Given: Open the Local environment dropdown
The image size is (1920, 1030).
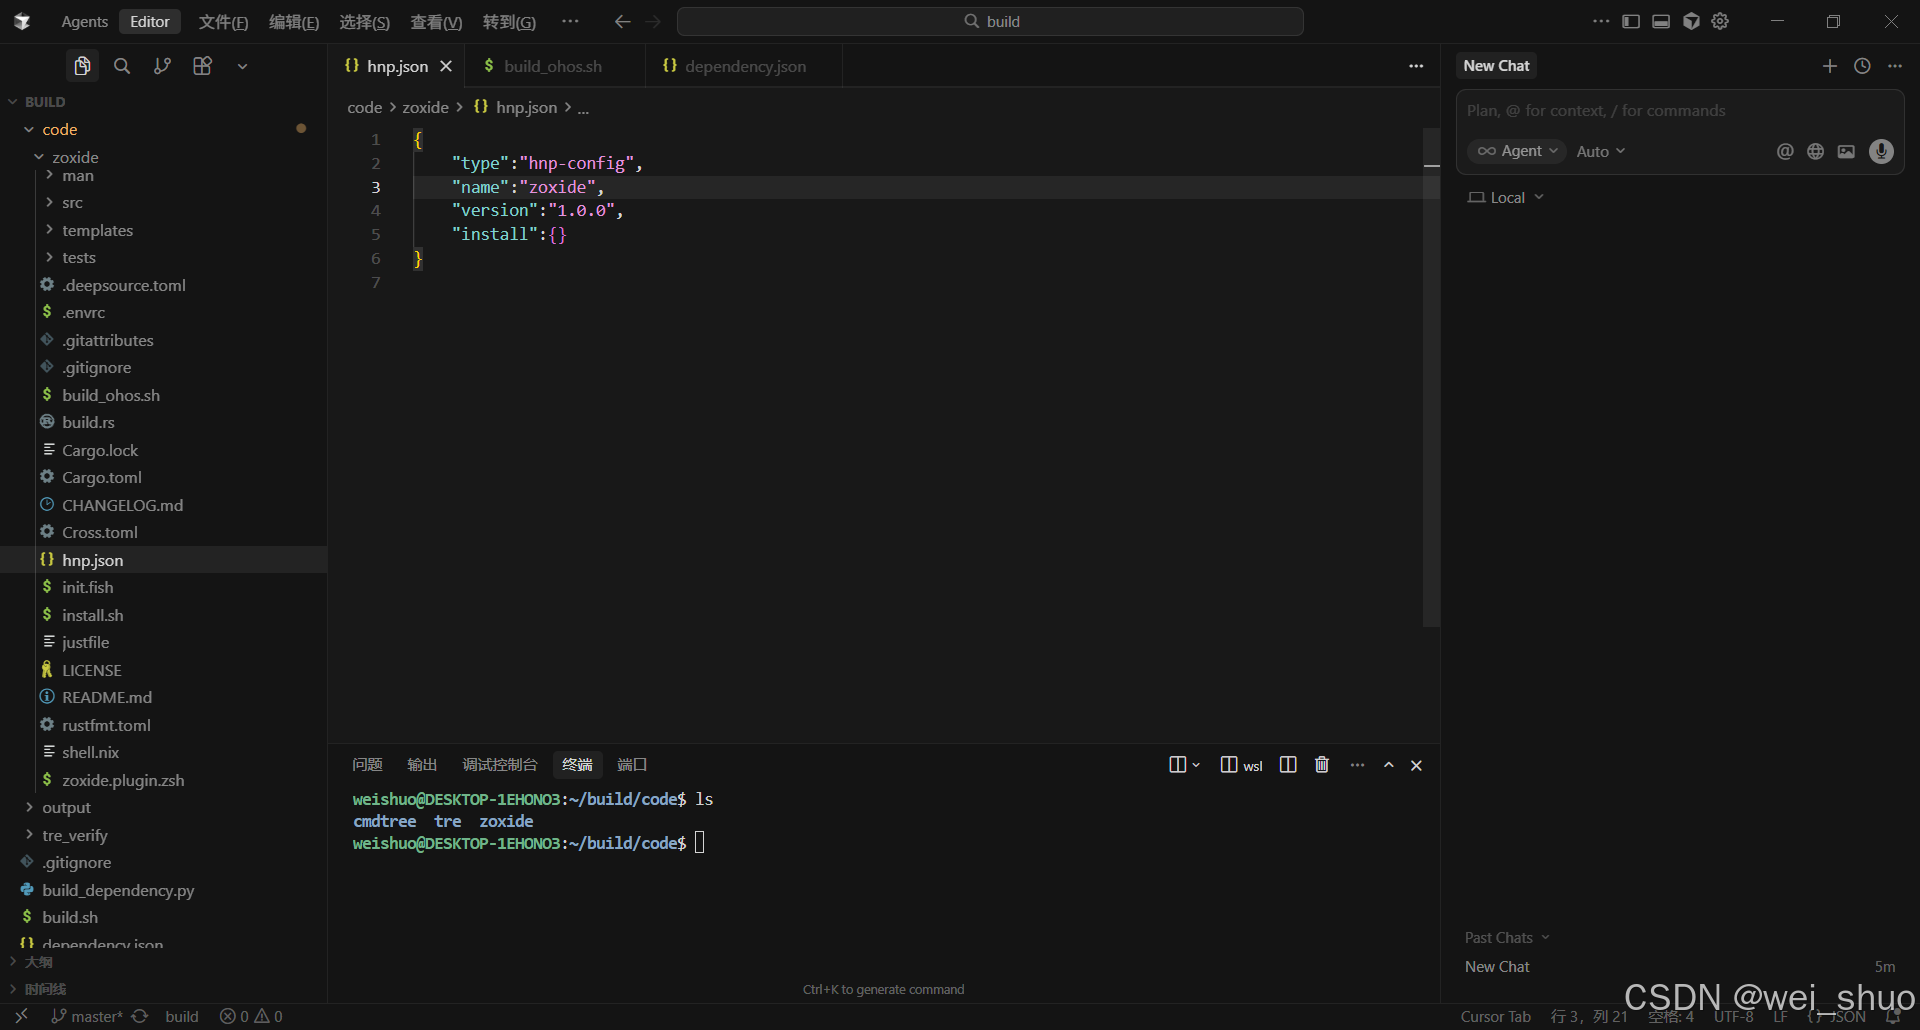Looking at the screenshot, I should (x=1506, y=198).
